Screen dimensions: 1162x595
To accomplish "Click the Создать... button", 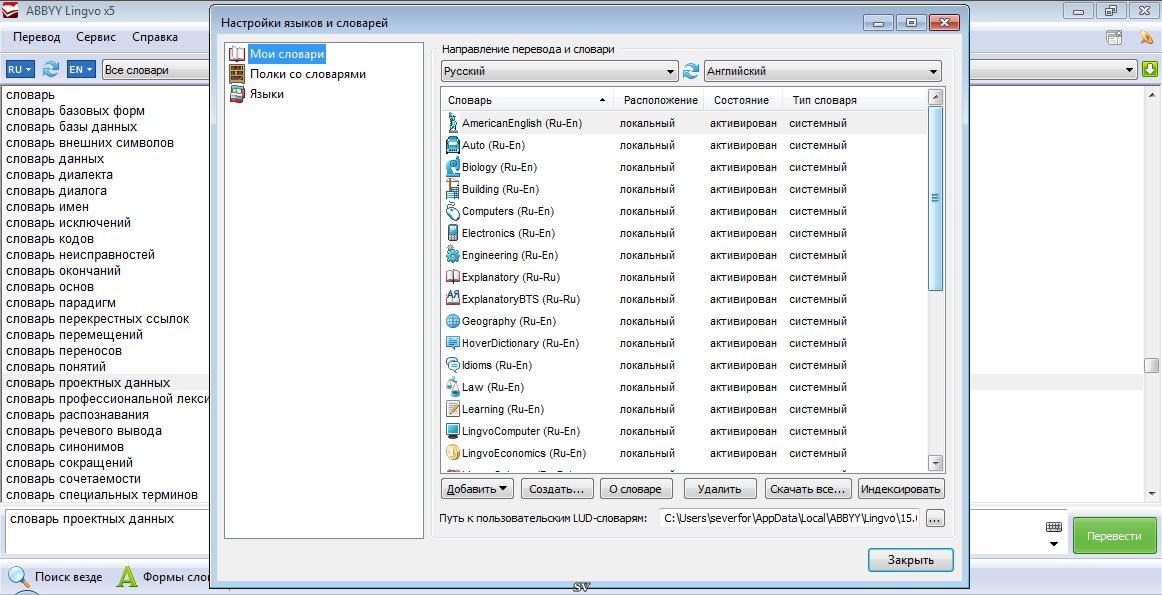I will pyautogui.click(x=557, y=489).
